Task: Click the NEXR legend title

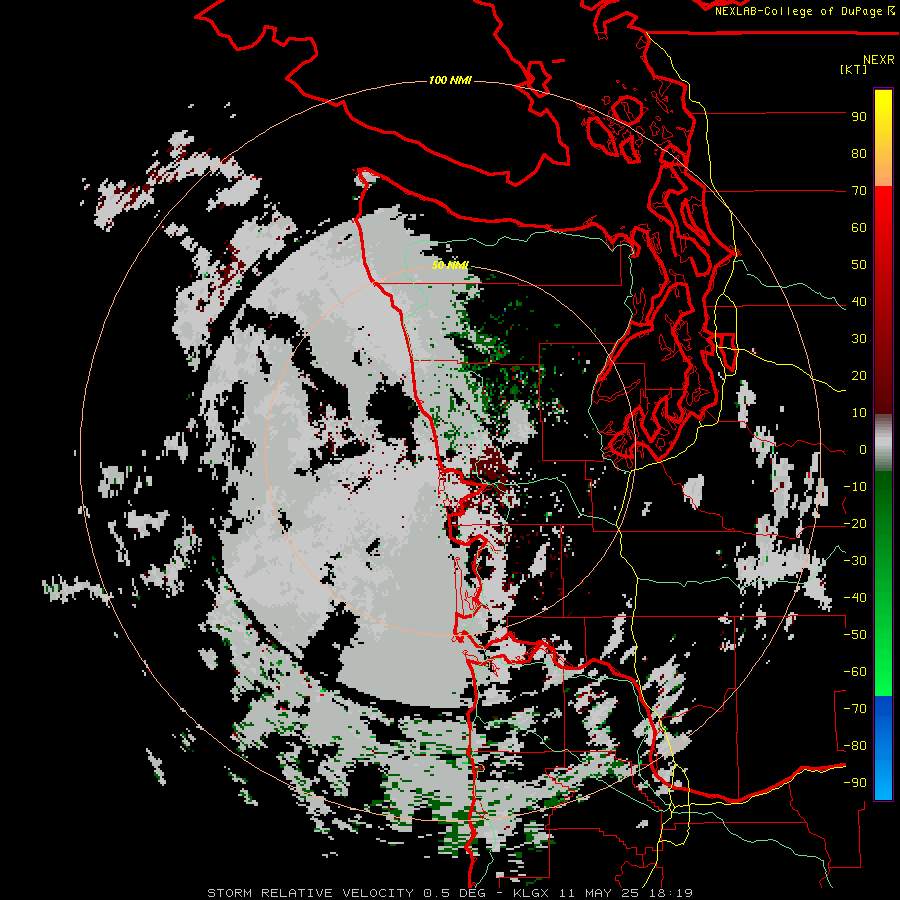Action: pyautogui.click(x=878, y=60)
